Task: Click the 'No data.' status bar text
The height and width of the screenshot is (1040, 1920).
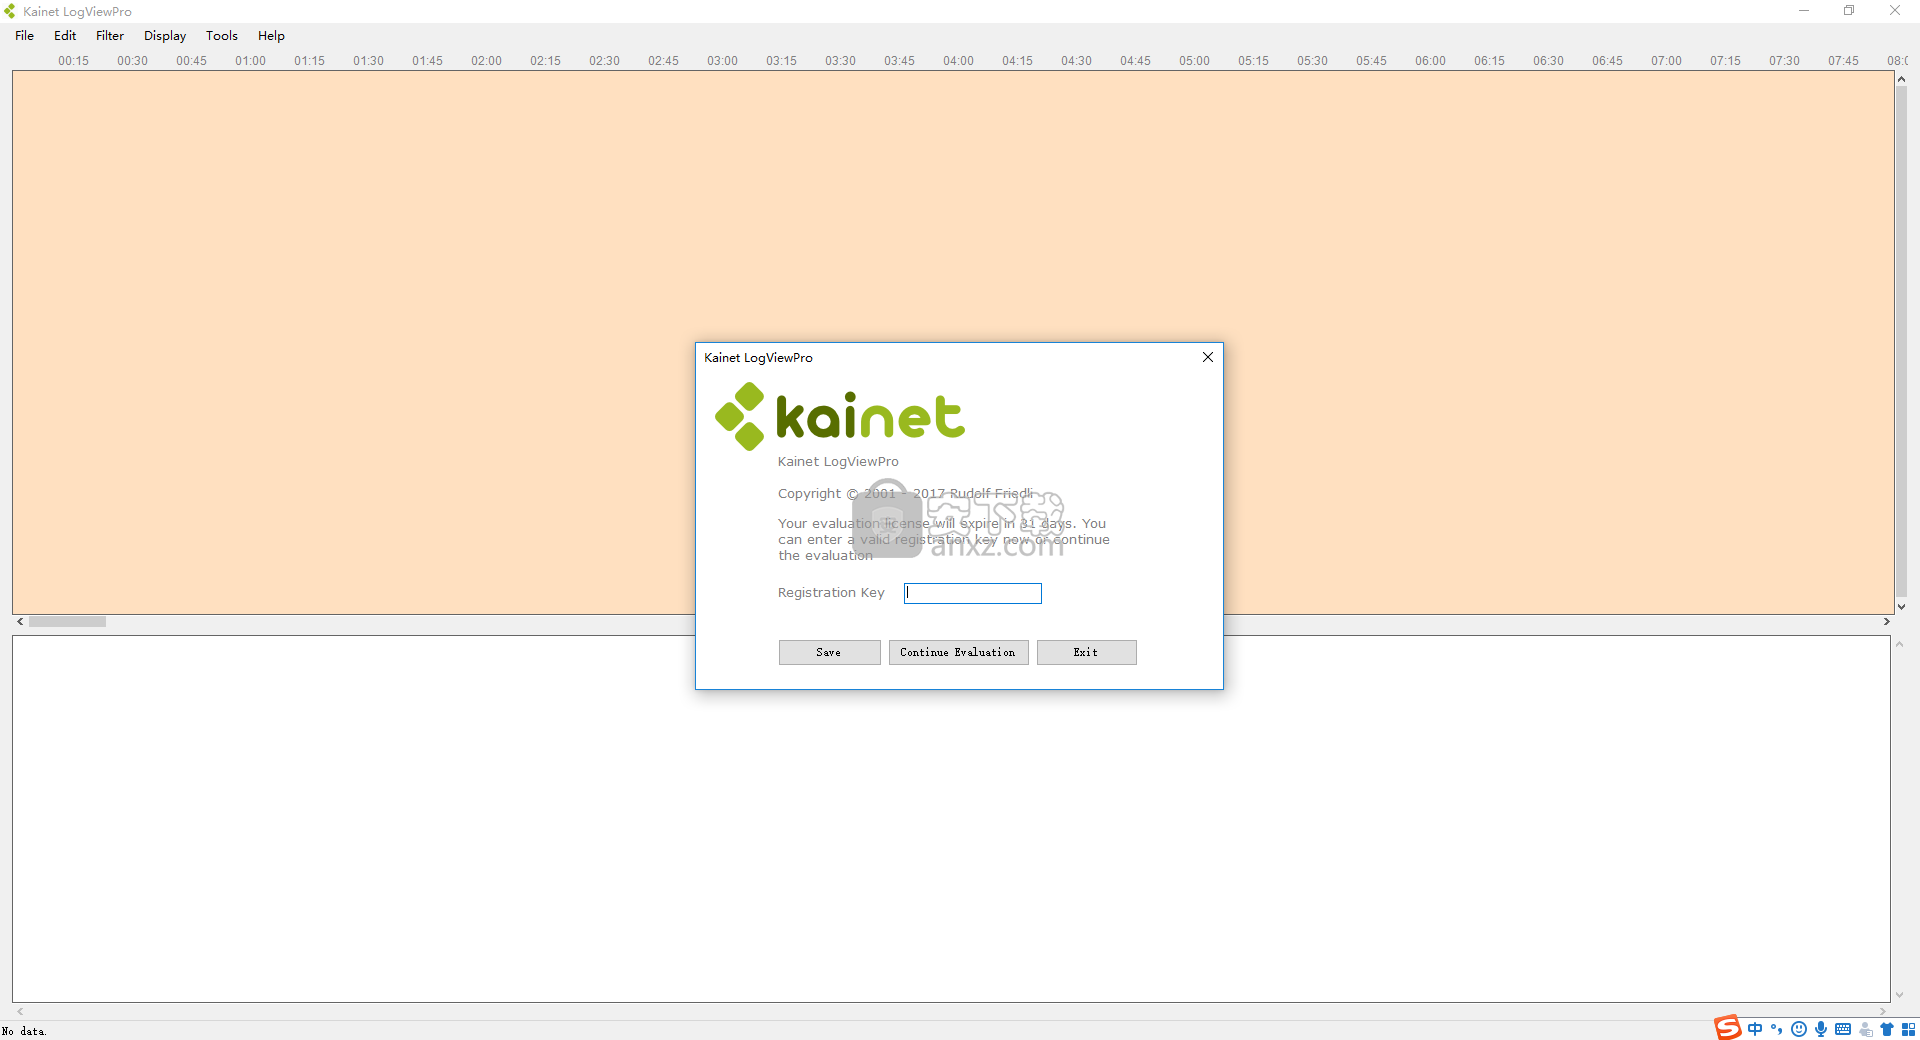Action: 24,1031
